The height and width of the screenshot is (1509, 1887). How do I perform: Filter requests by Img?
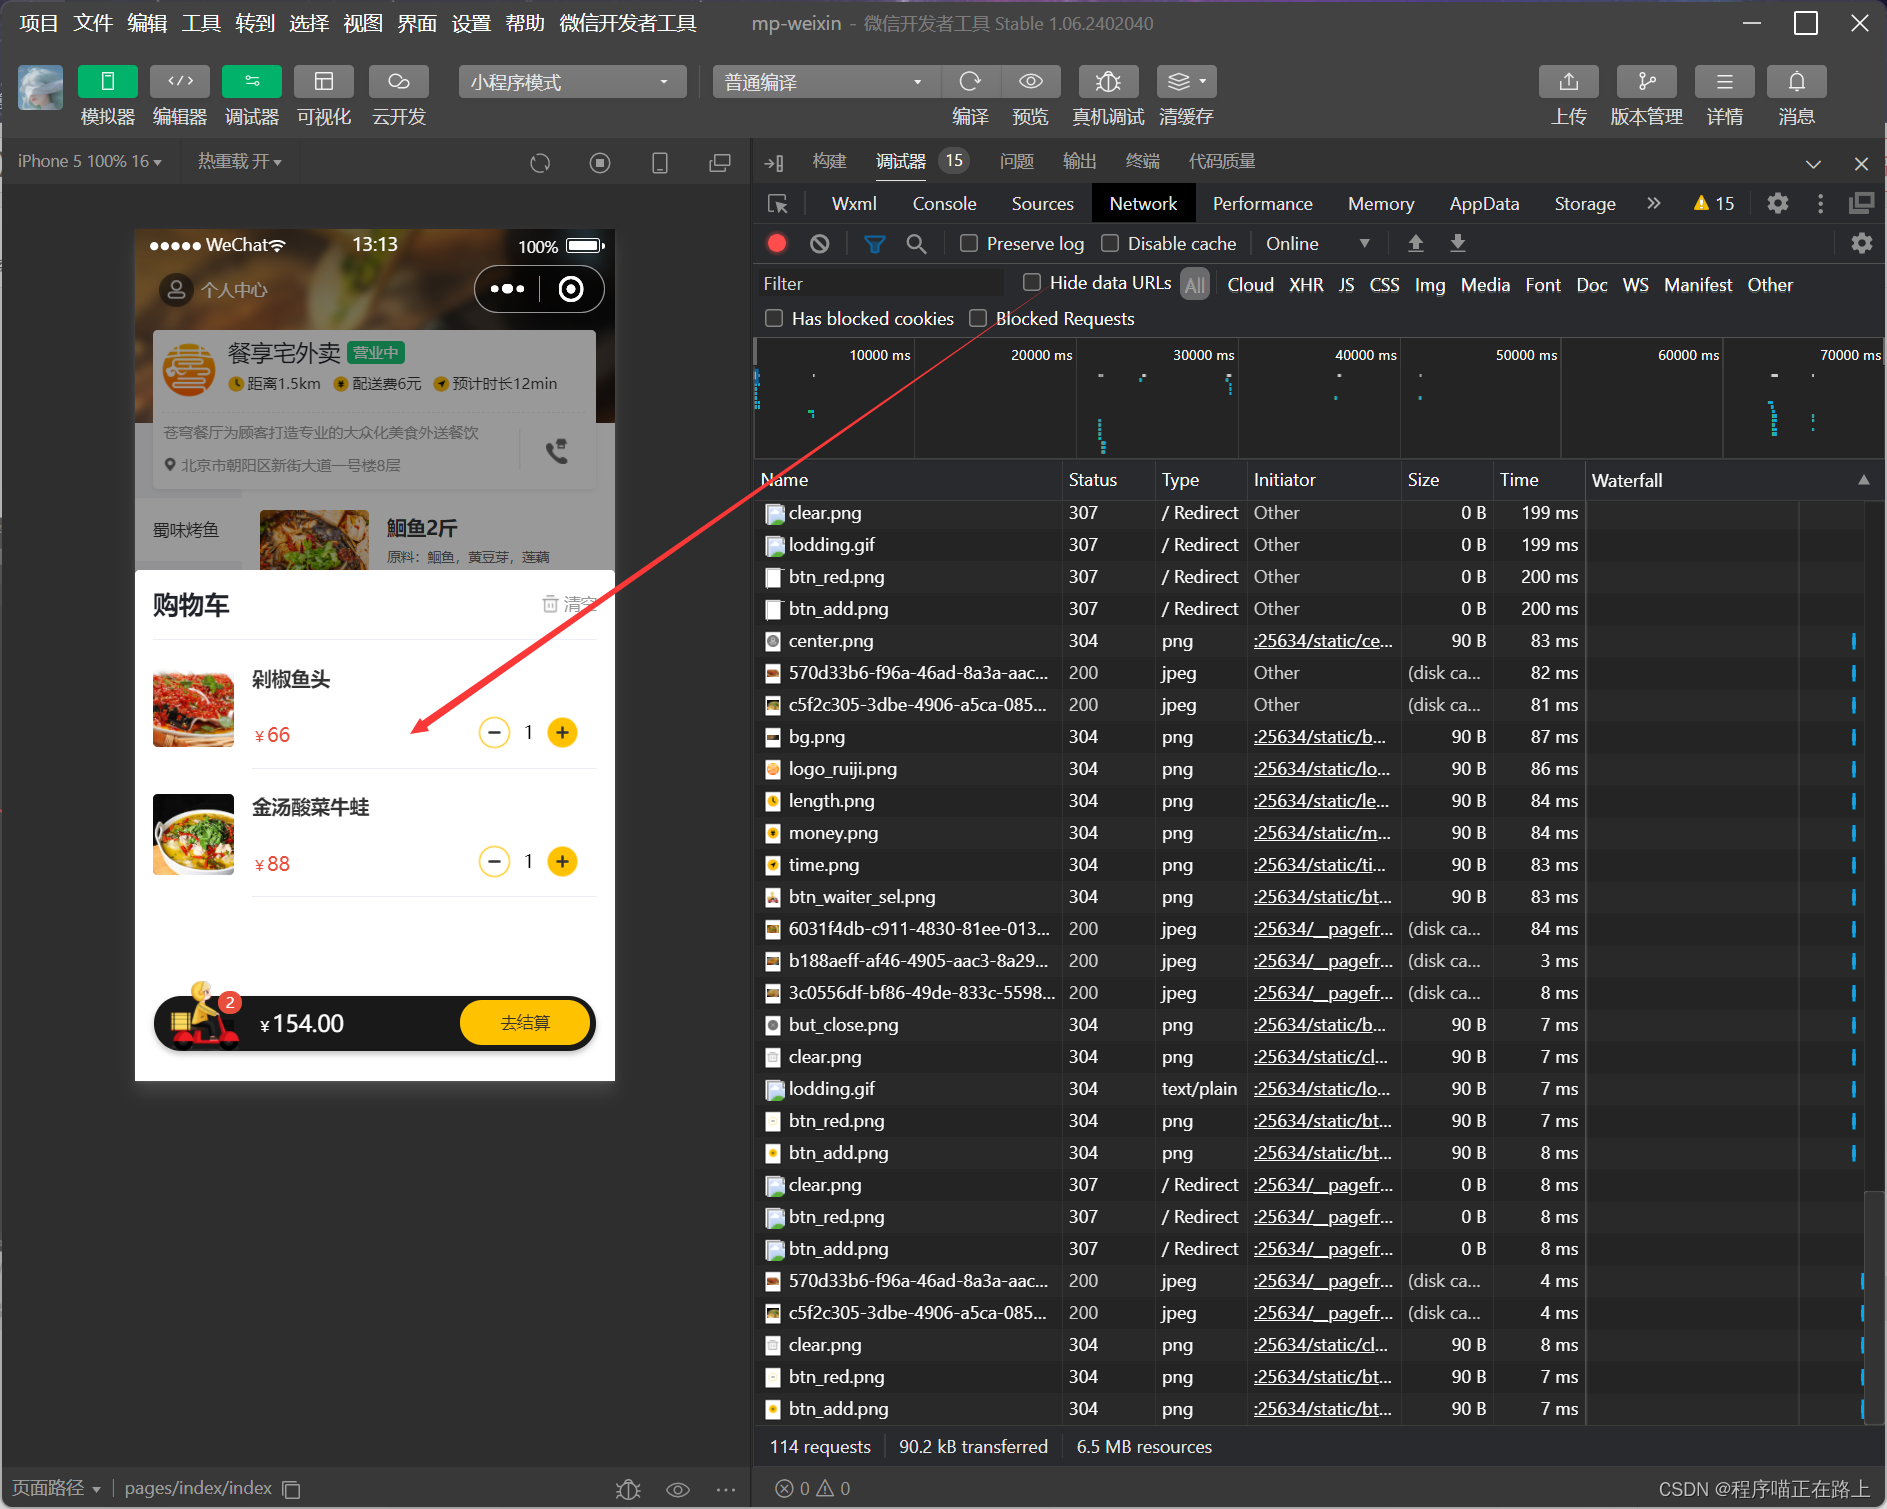click(1430, 285)
